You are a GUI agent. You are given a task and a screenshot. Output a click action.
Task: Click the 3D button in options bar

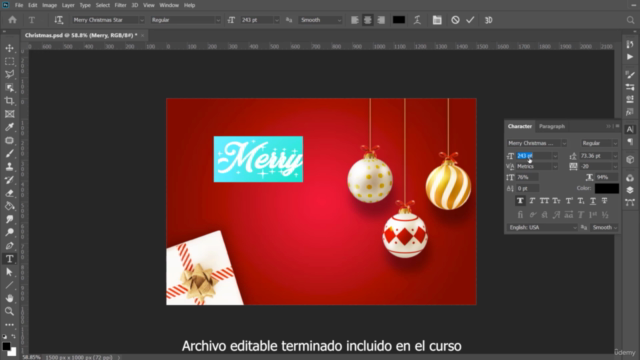tap(489, 20)
